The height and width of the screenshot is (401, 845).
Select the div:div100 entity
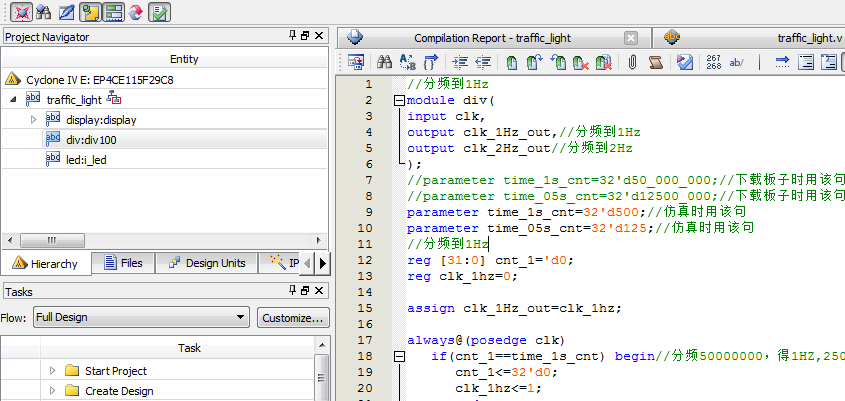click(91, 139)
